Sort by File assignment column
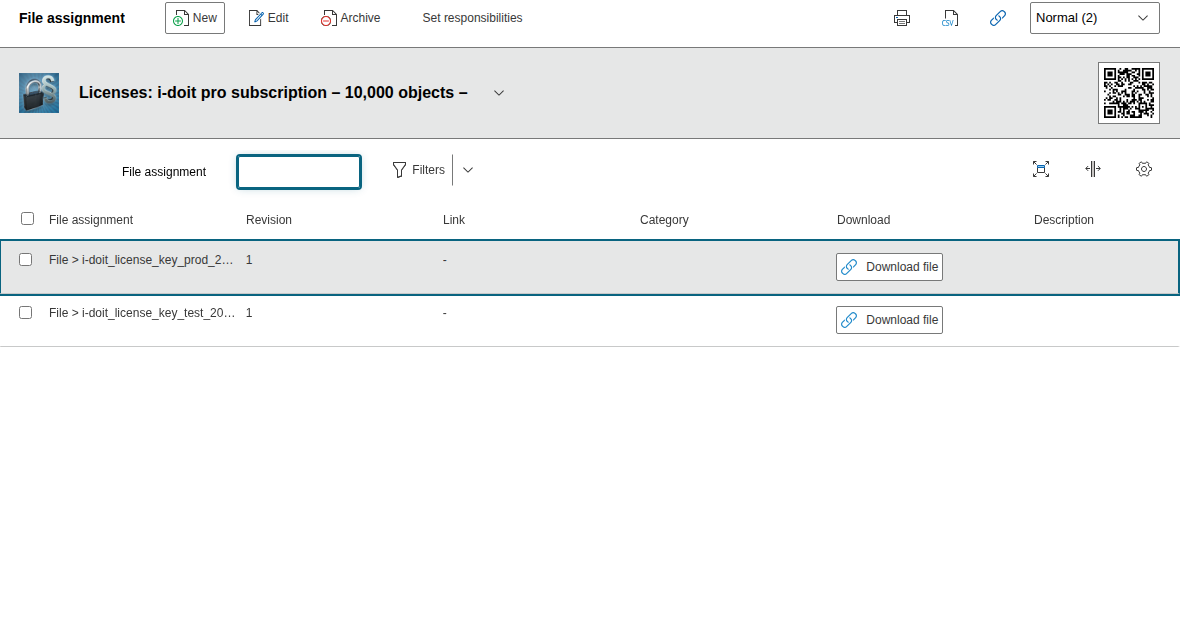 tap(91, 220)
